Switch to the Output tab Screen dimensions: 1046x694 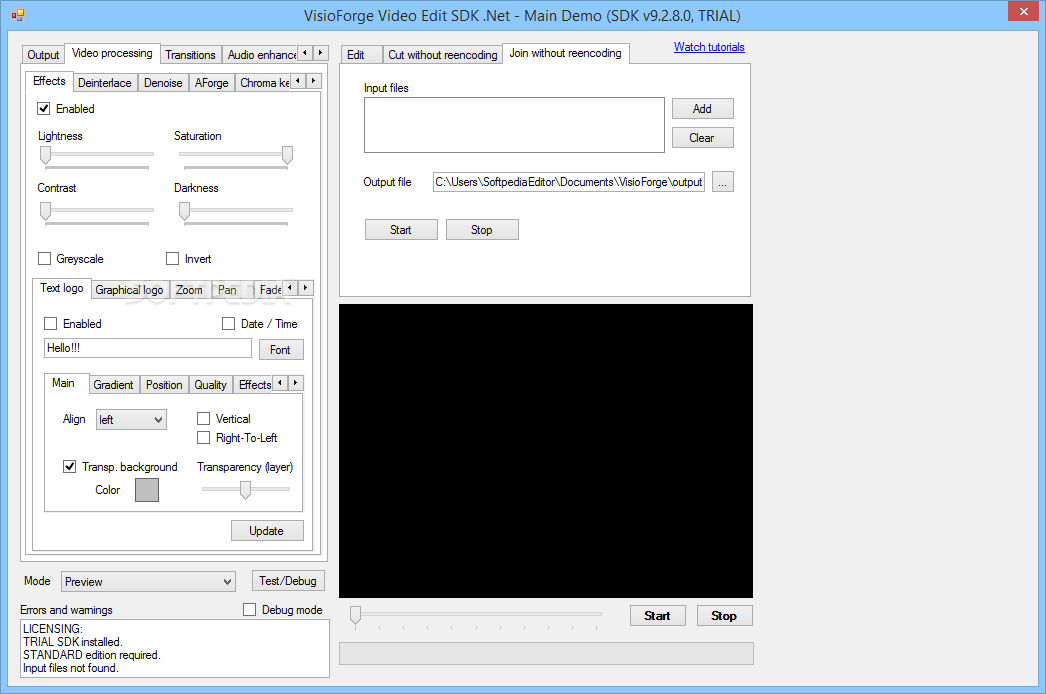click(x=43, y=55)
